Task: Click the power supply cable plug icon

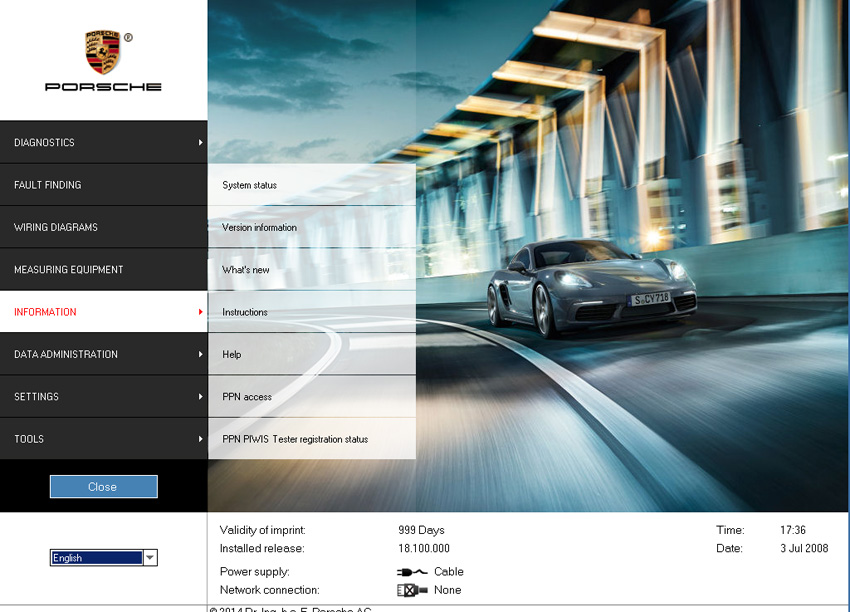Action: tap(411, 572)
